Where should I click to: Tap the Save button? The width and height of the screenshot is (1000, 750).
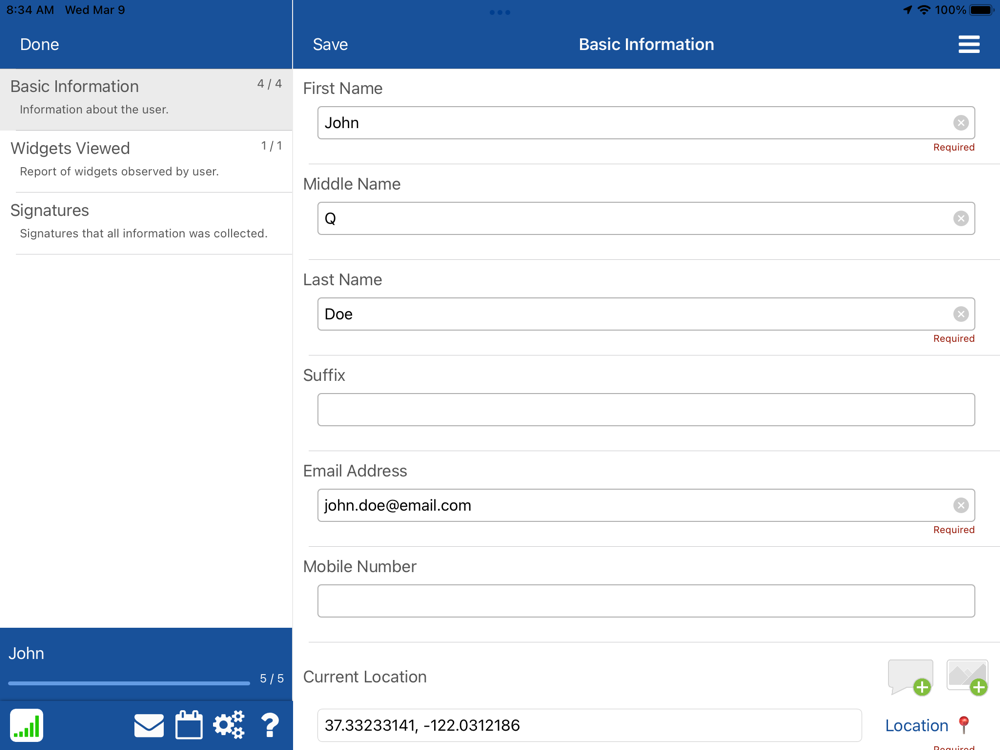click(330, 45)
